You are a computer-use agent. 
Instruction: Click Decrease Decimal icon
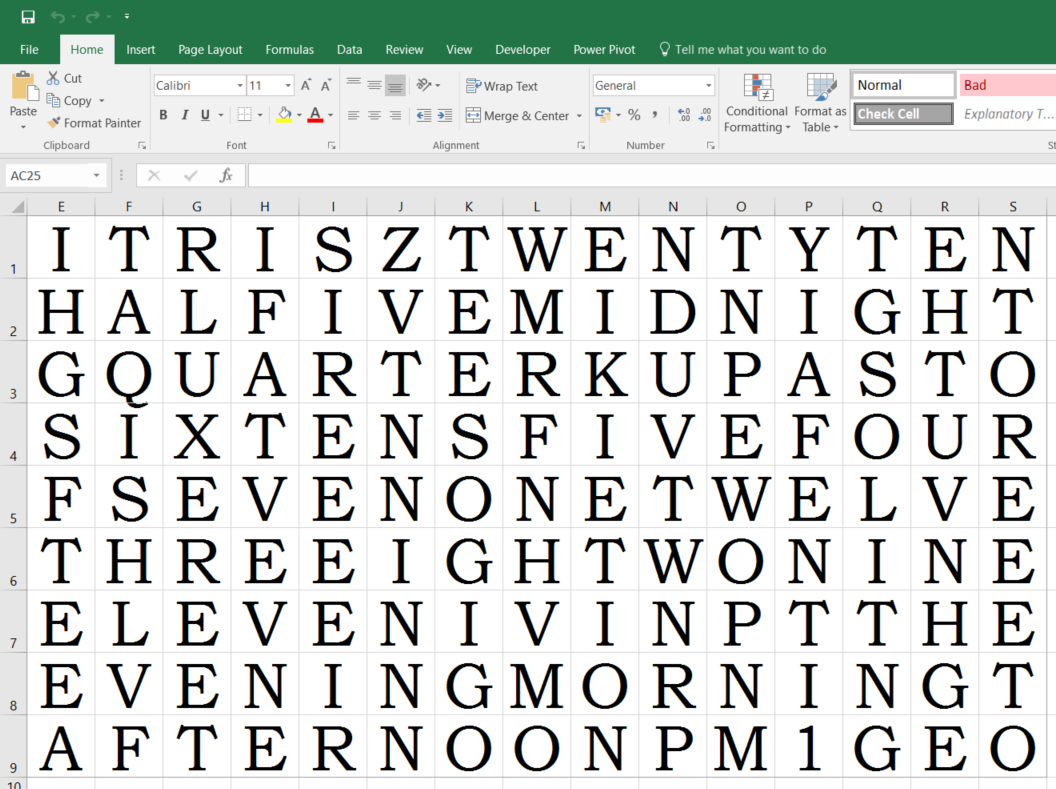704,115
